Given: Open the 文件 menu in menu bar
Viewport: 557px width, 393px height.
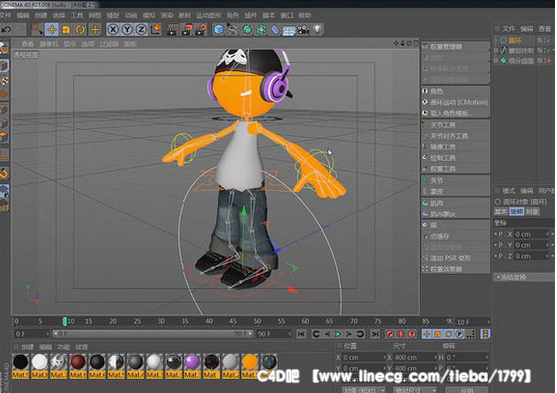Looking at the screenshot, I should point(6,15).
